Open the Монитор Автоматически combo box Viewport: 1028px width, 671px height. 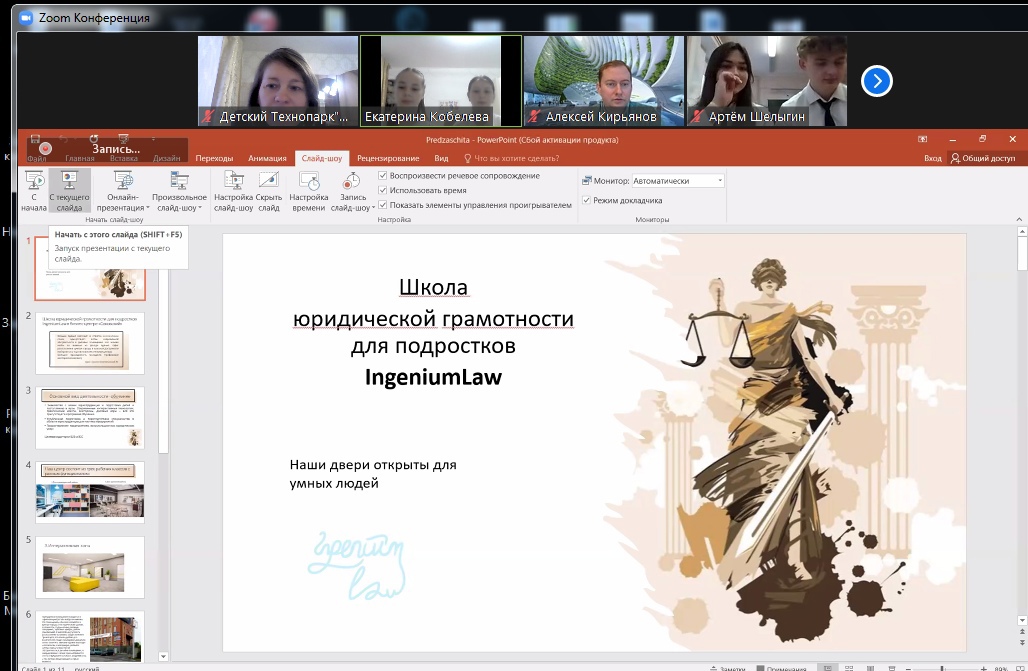click(x=676, y=181)
